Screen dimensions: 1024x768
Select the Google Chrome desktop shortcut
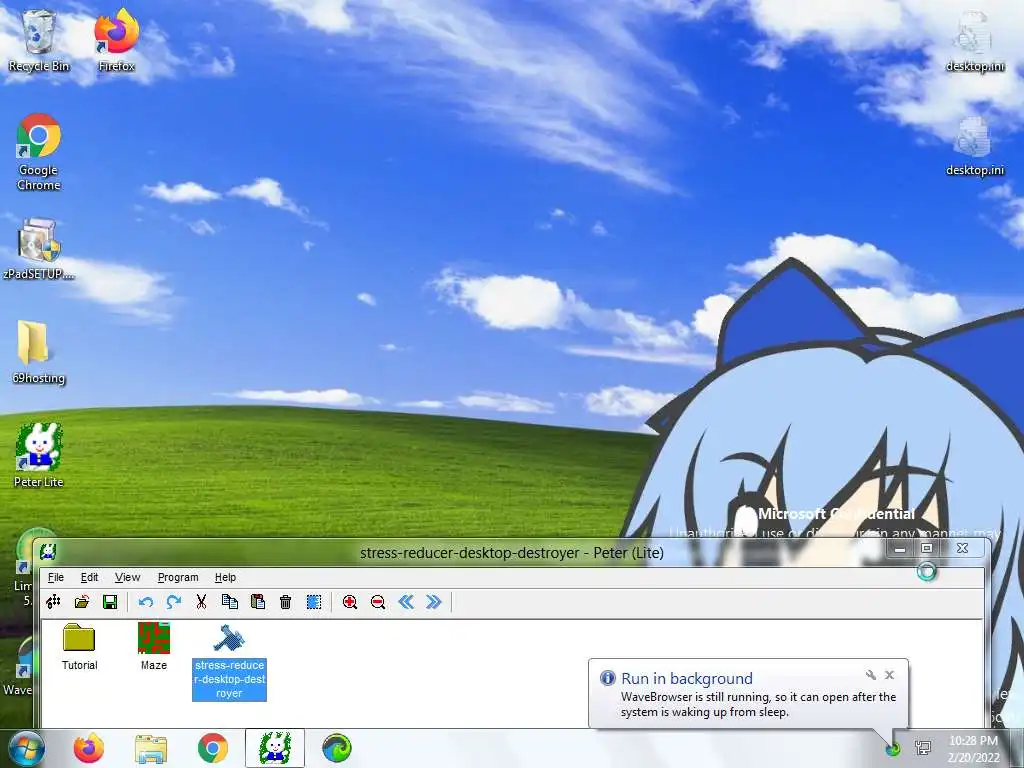tap(39, 152)
